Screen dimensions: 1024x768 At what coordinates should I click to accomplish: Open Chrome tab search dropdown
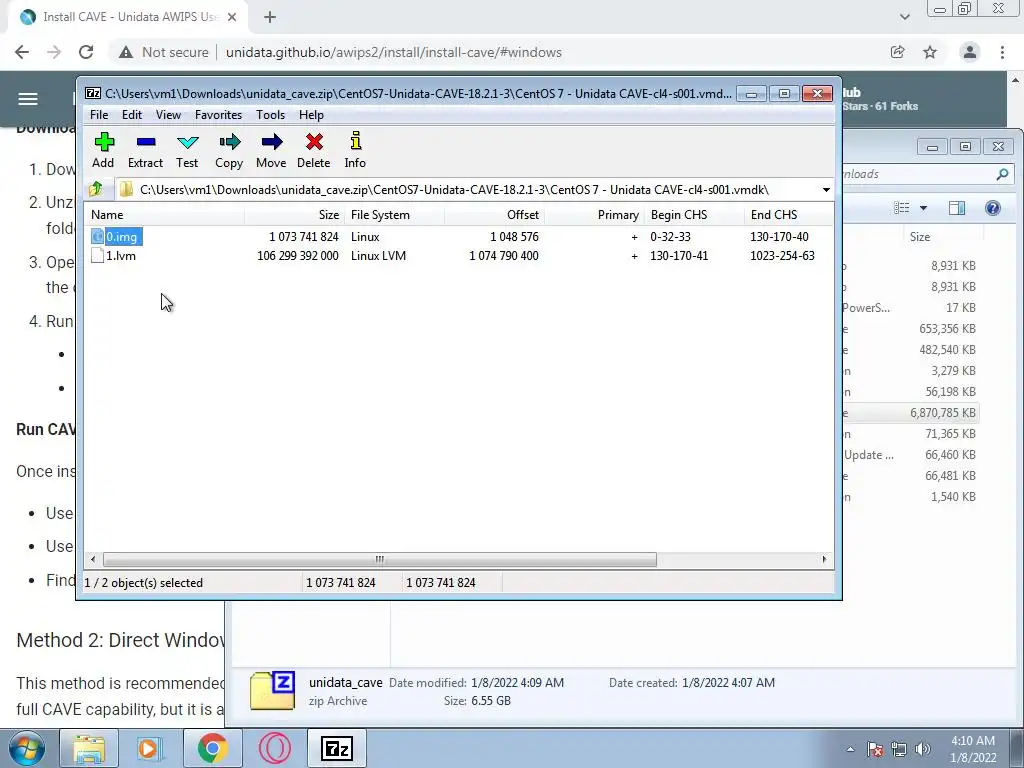[904, 18]
